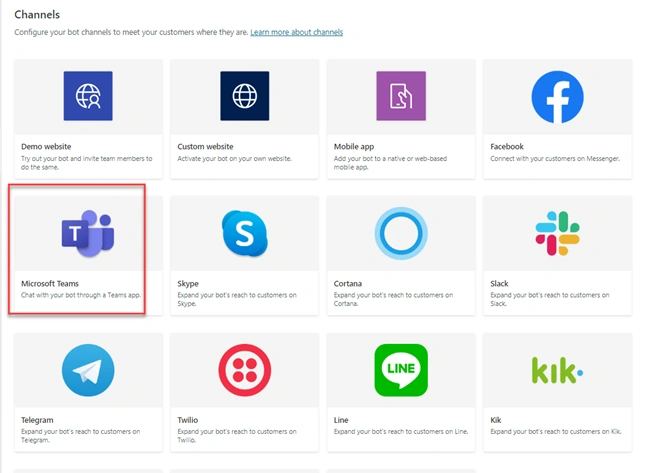Screen dimensions: 650x473
Task: Click the Slack card title
Action: pos(499,284)
